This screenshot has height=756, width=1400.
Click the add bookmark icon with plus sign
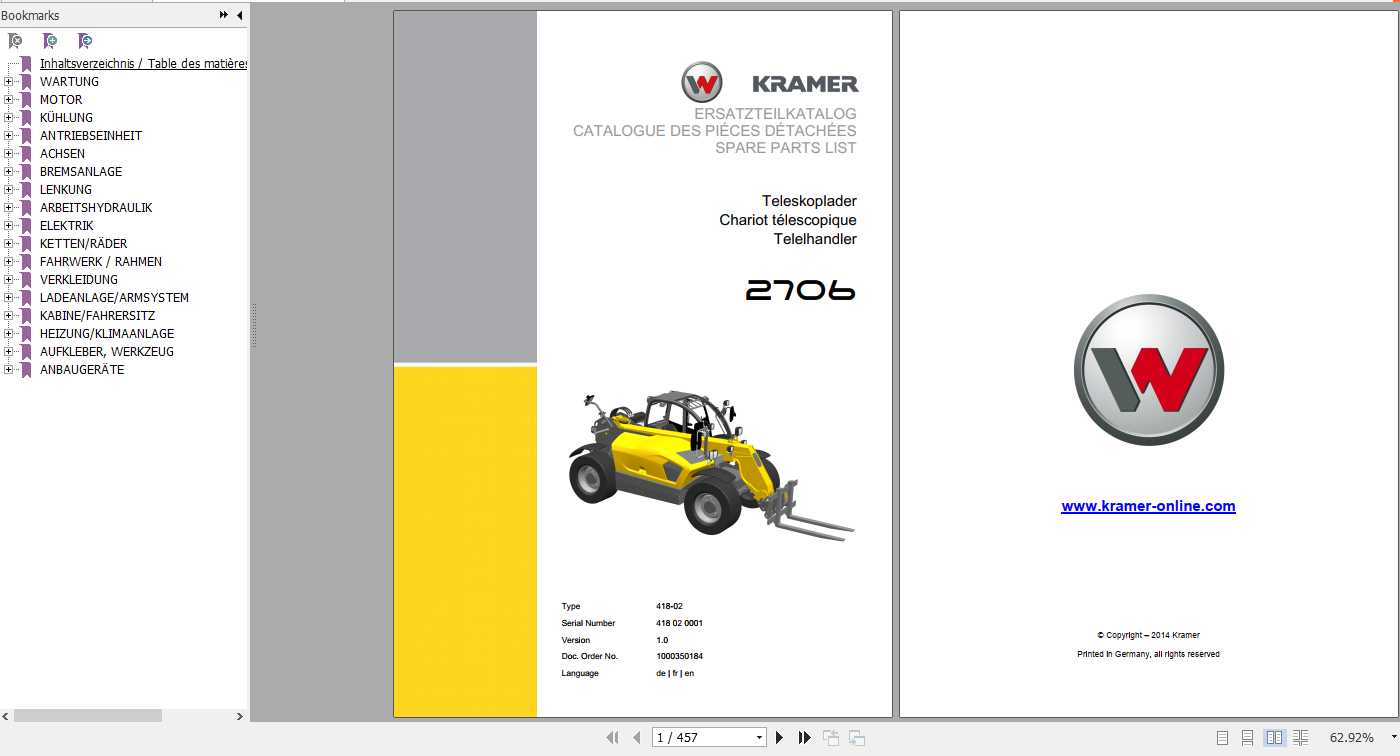(x=50, y=41)
